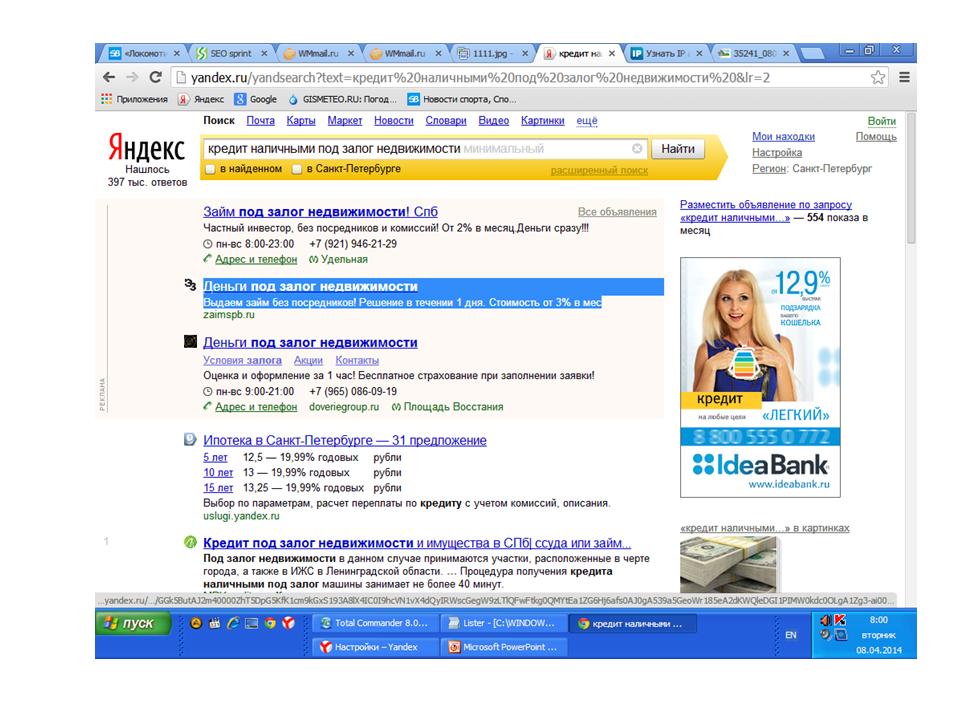Viewport: 960px width, 720px height.
Task: Click EN language indicator
Action: pyautogui.click(x=790, y=636)
